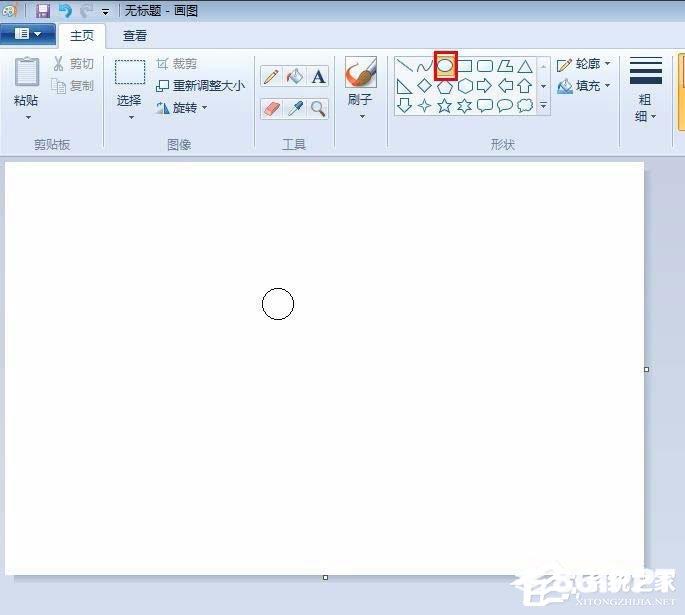Image resolution: width=685 pixels, height=615 pixels.
Task: Pick the Right arrow shape
Action: click(x=484, y=86)
